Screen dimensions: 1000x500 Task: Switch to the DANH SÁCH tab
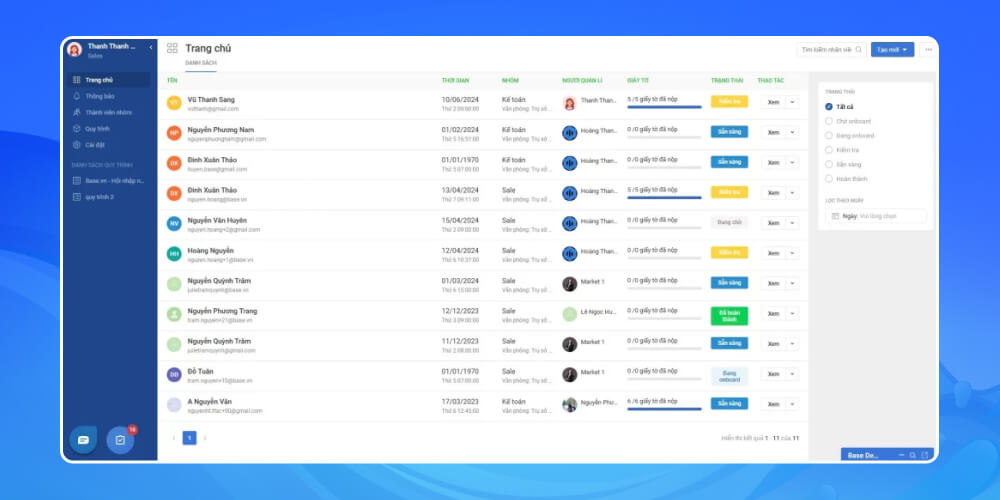201,63
